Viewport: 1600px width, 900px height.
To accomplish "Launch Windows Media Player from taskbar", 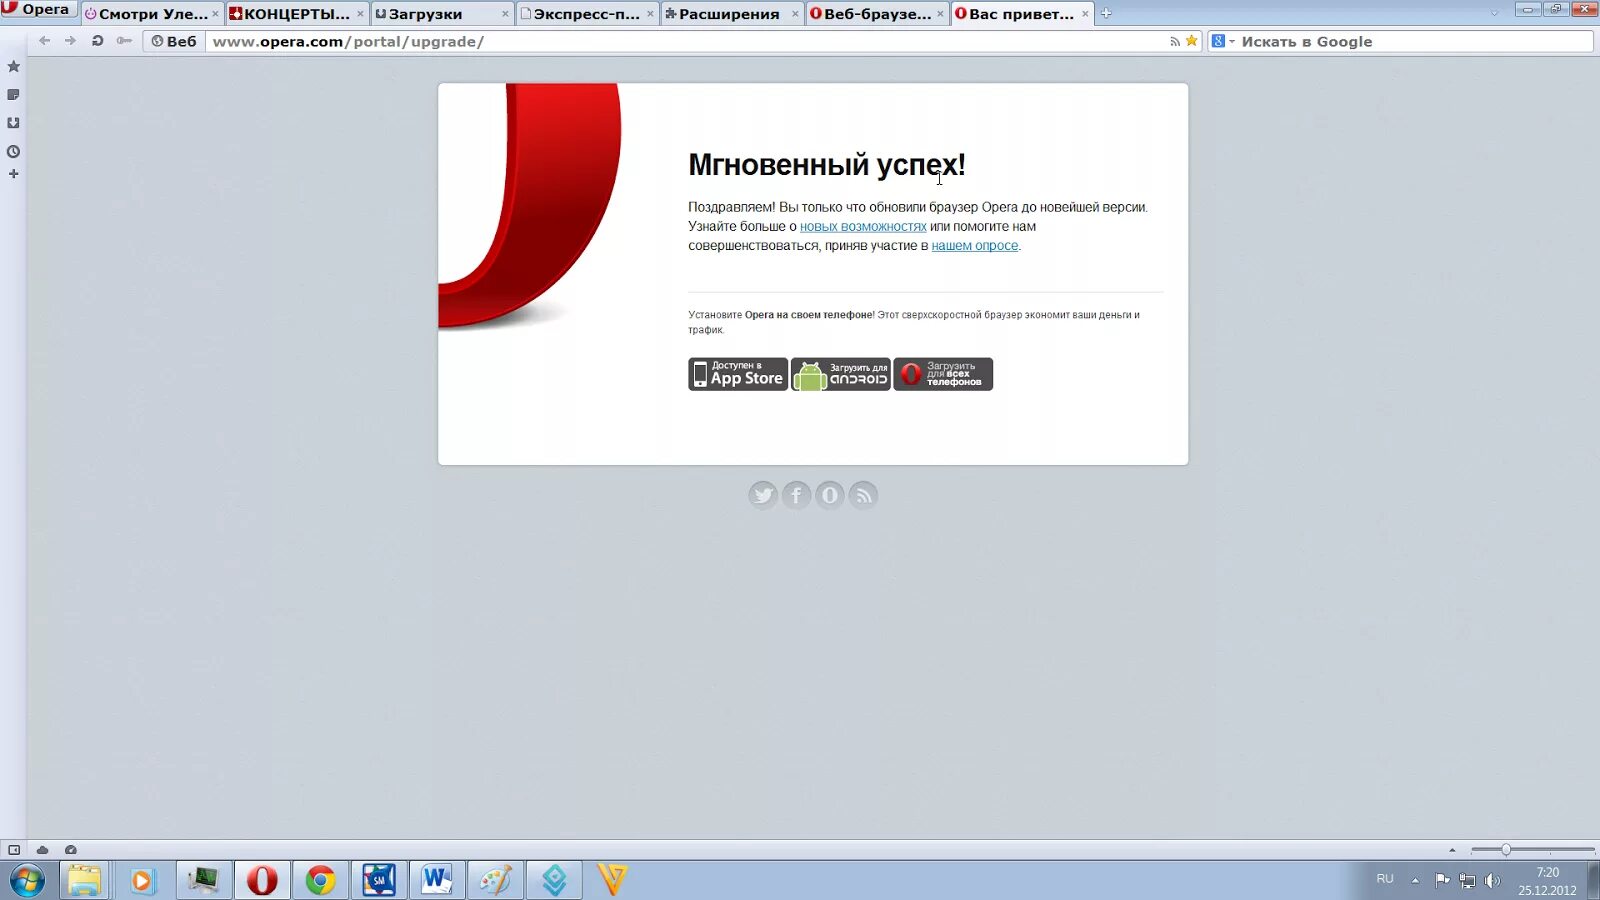I will point(143,881).
